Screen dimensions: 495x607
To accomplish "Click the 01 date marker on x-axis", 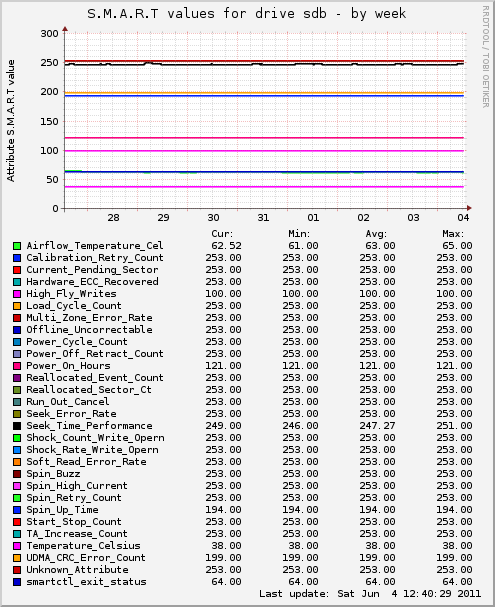I will click(x=313, y=218).
